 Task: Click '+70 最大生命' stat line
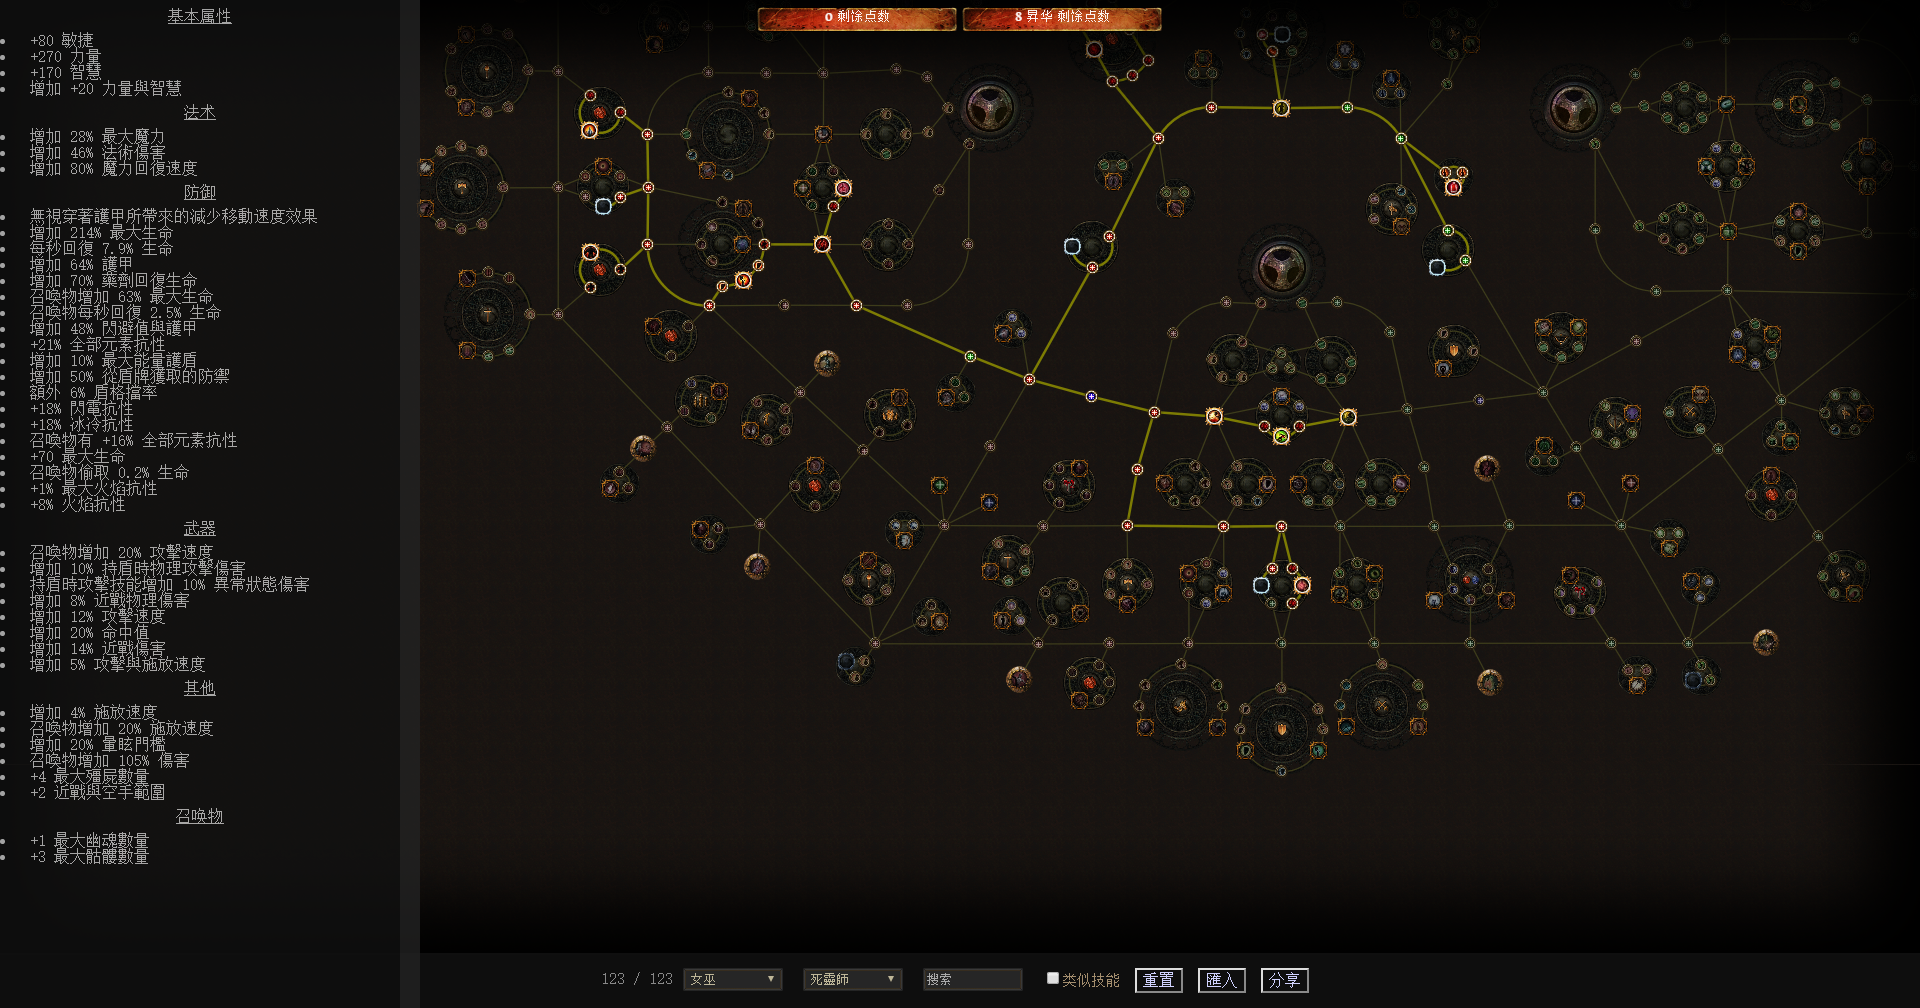point(77,456)
